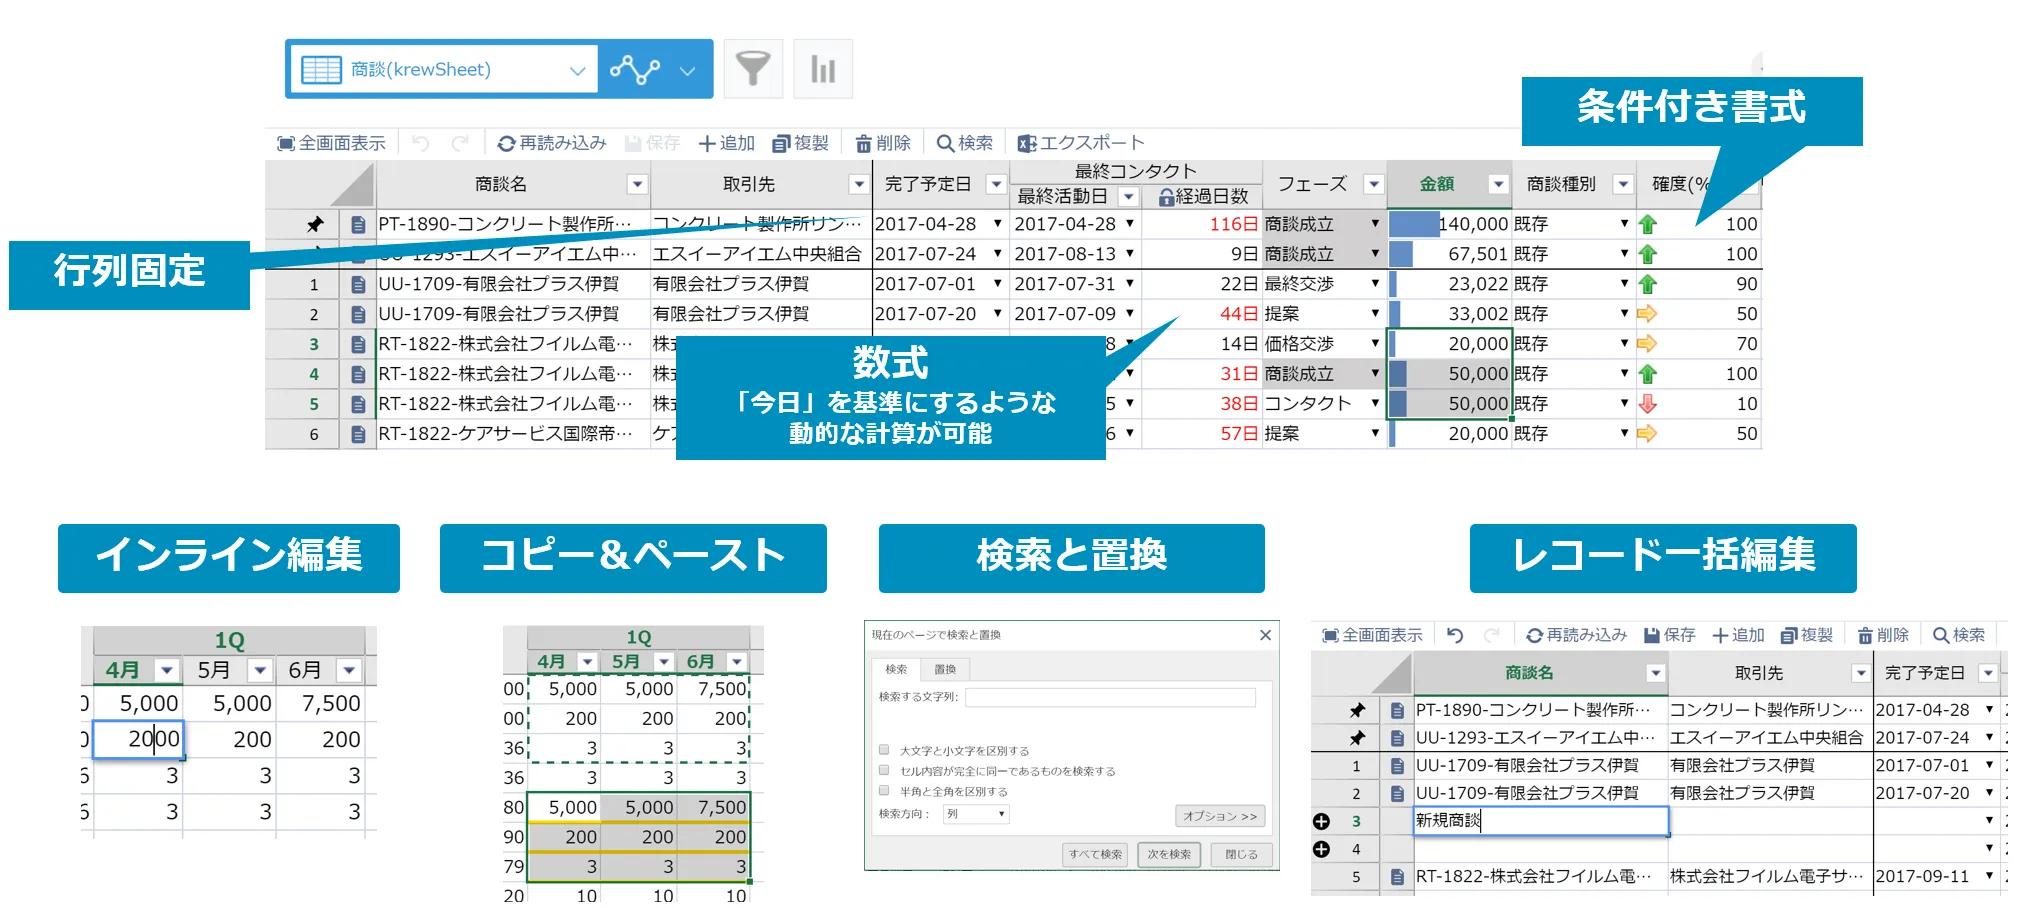This screenshot has width=2024, height=908.
Task: Toggle 半角と全角を区別する checkbox
Action: pyautogui.click(x=884, y=791)
